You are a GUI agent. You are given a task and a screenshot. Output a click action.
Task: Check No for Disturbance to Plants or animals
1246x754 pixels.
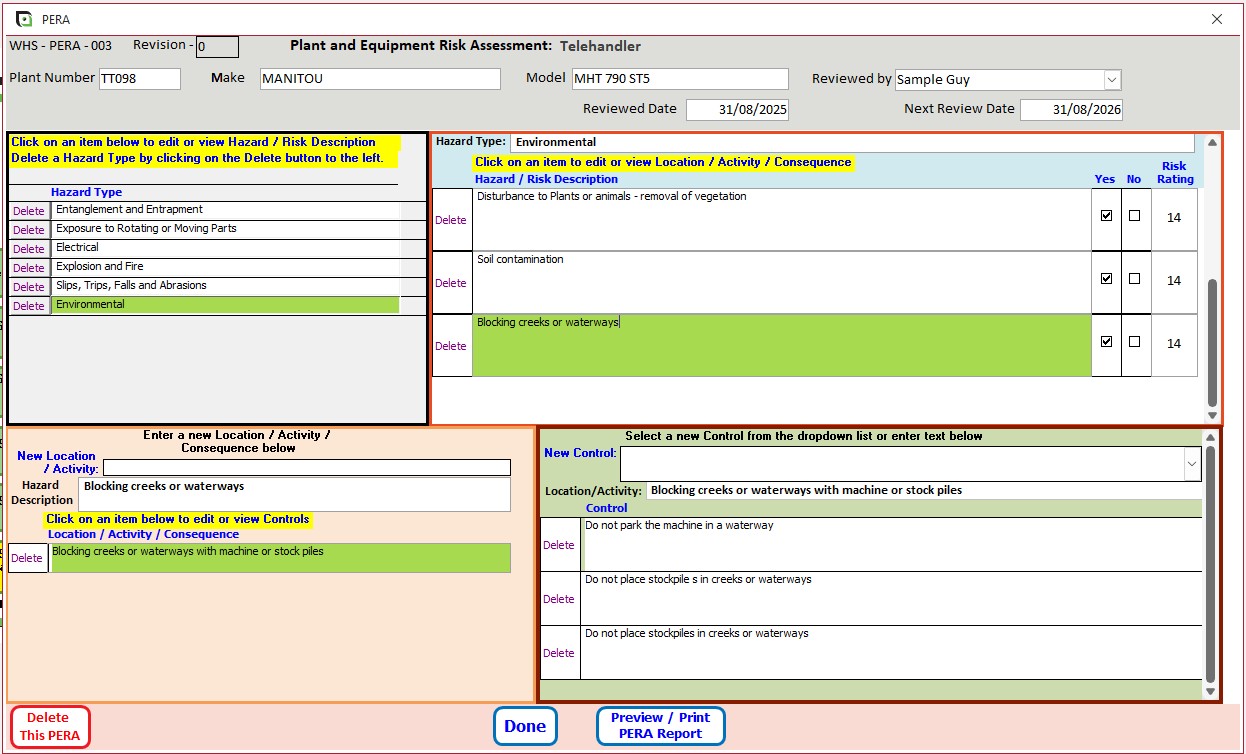click(1134, 215)
